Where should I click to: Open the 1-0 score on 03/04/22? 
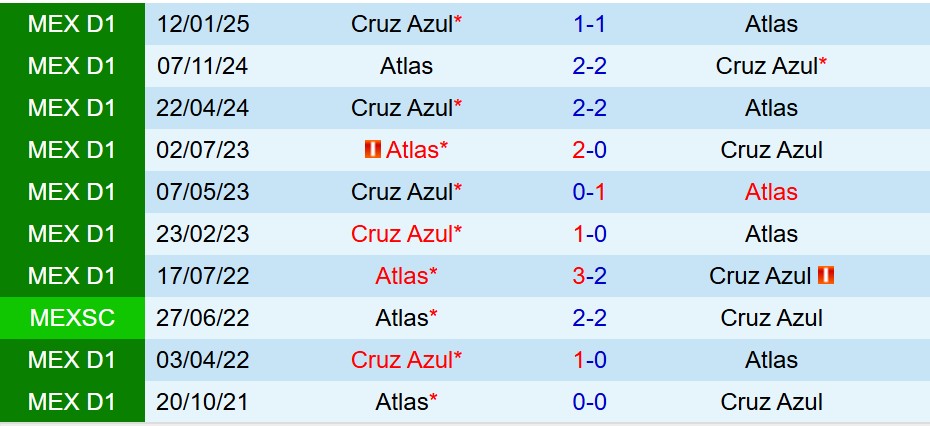(589, 360)
